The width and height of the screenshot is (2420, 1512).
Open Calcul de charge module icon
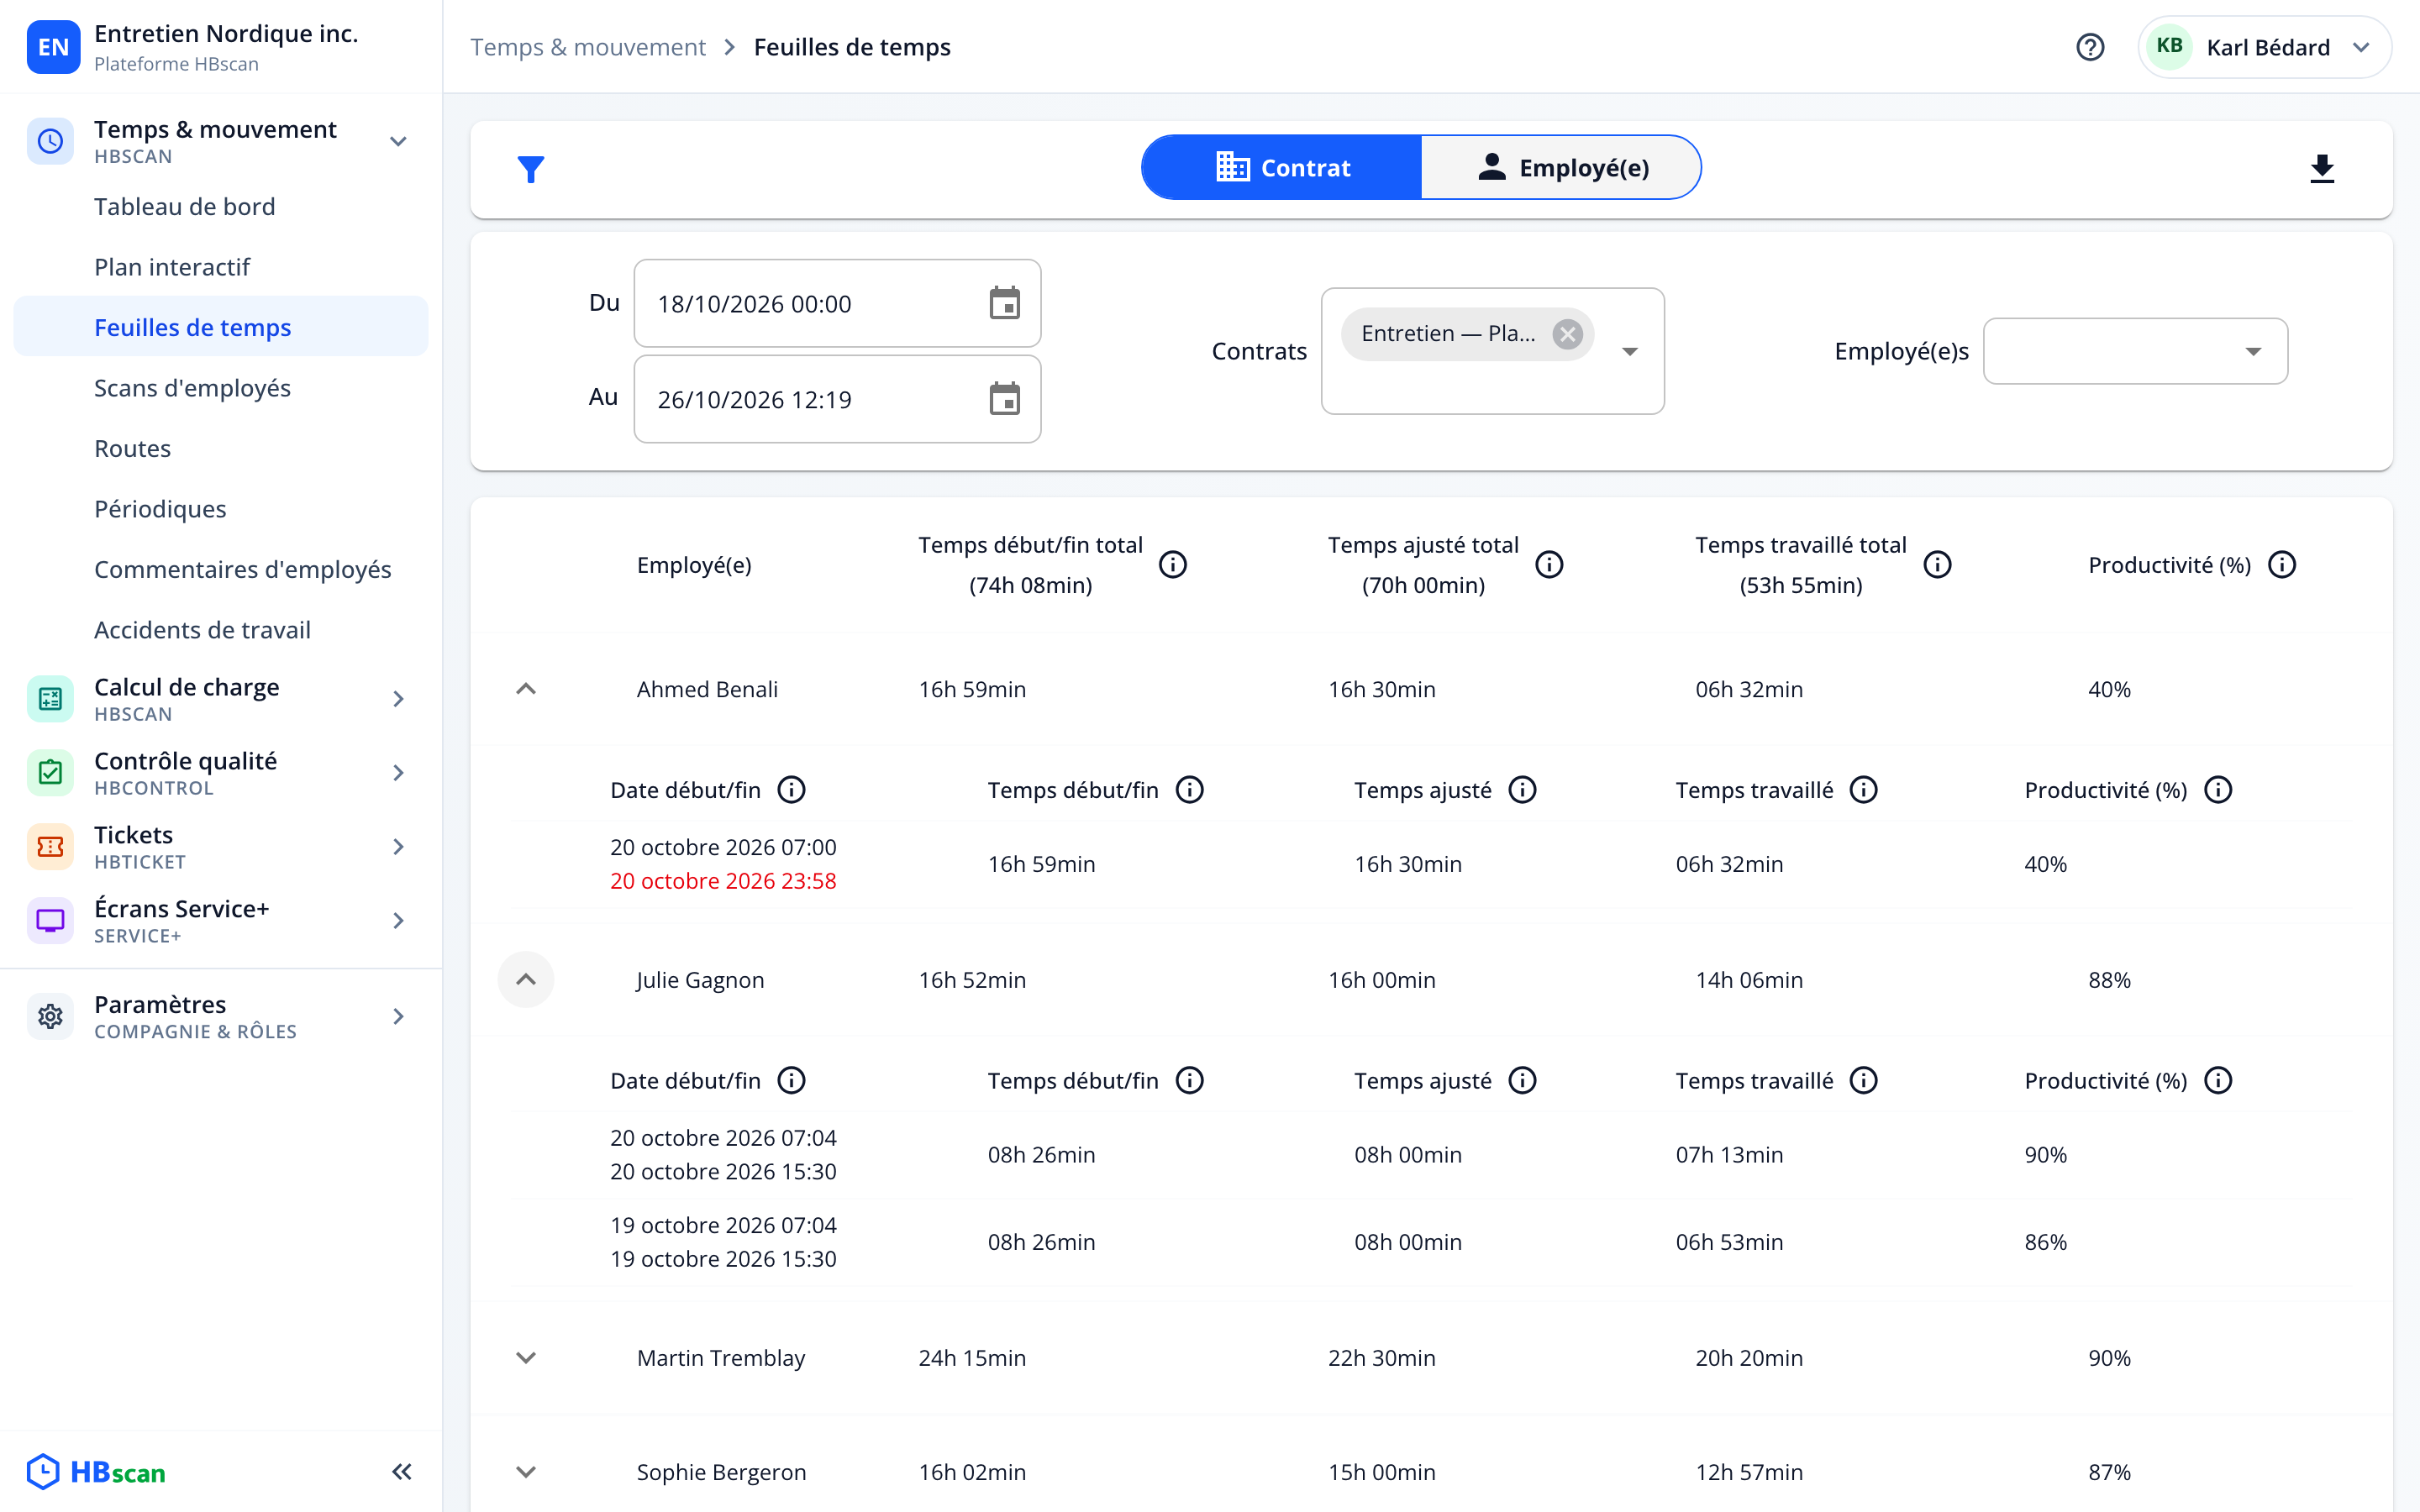50,699
